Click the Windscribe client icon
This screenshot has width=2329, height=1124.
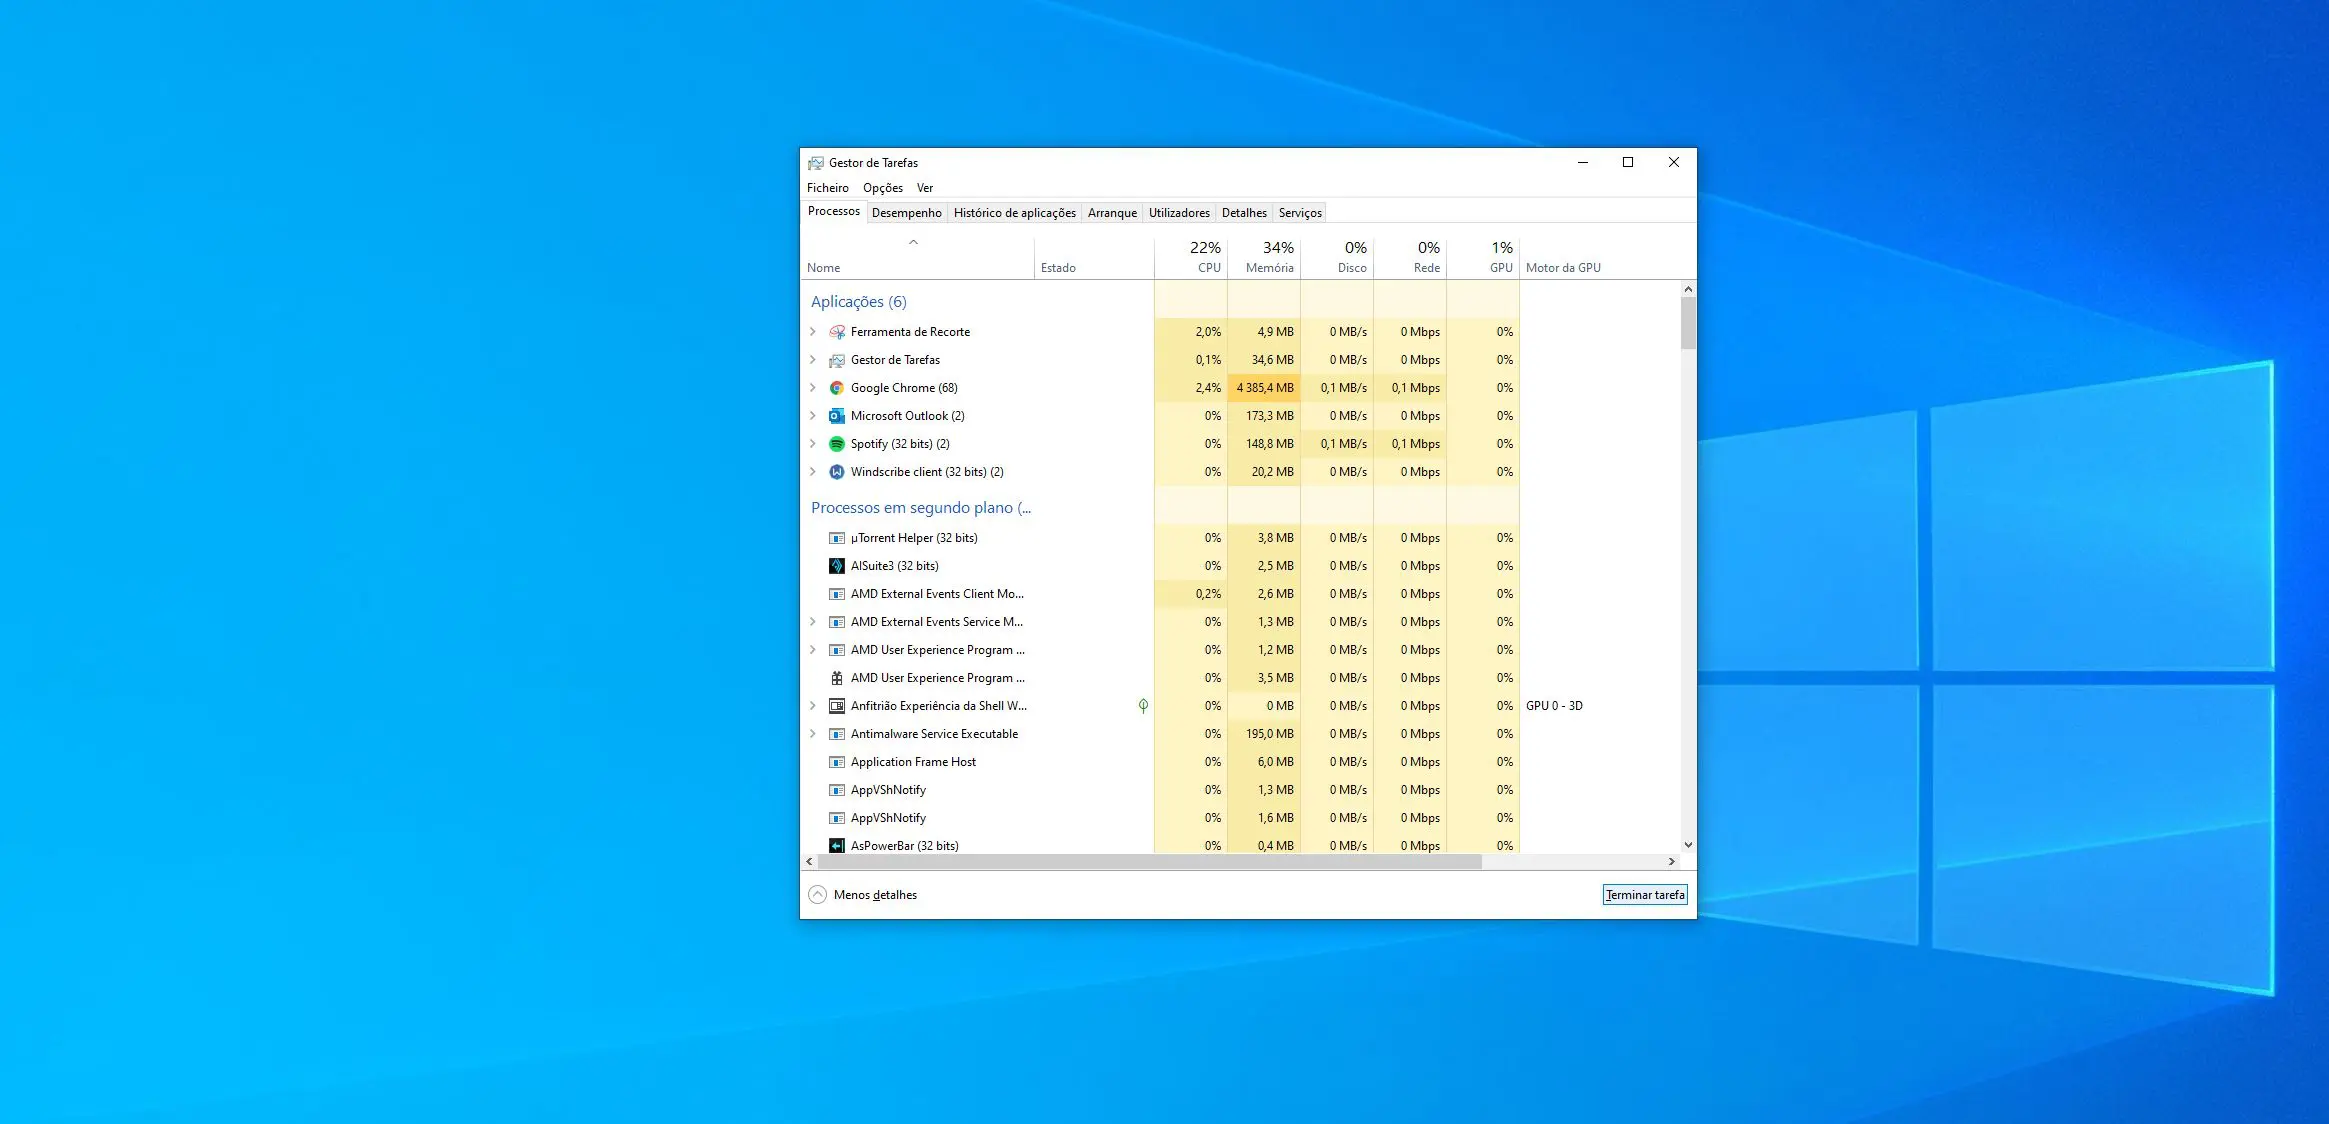[837, 472]
